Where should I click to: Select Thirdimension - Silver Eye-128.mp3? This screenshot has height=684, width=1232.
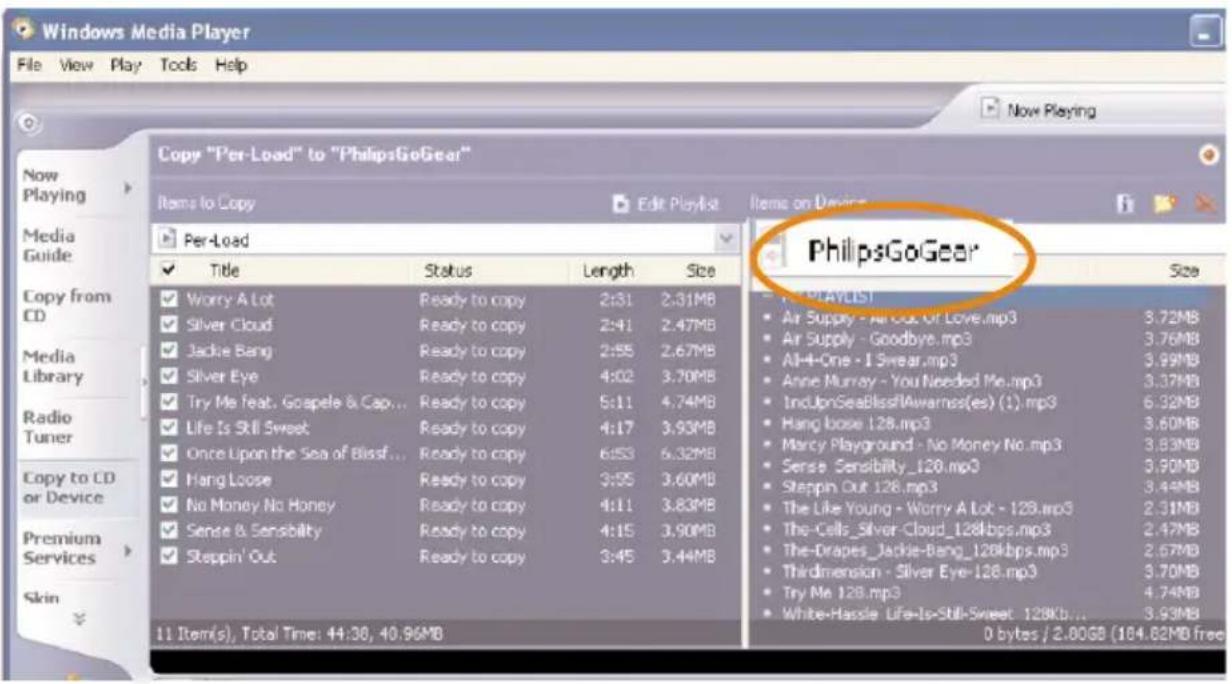(x=909, y=572)
